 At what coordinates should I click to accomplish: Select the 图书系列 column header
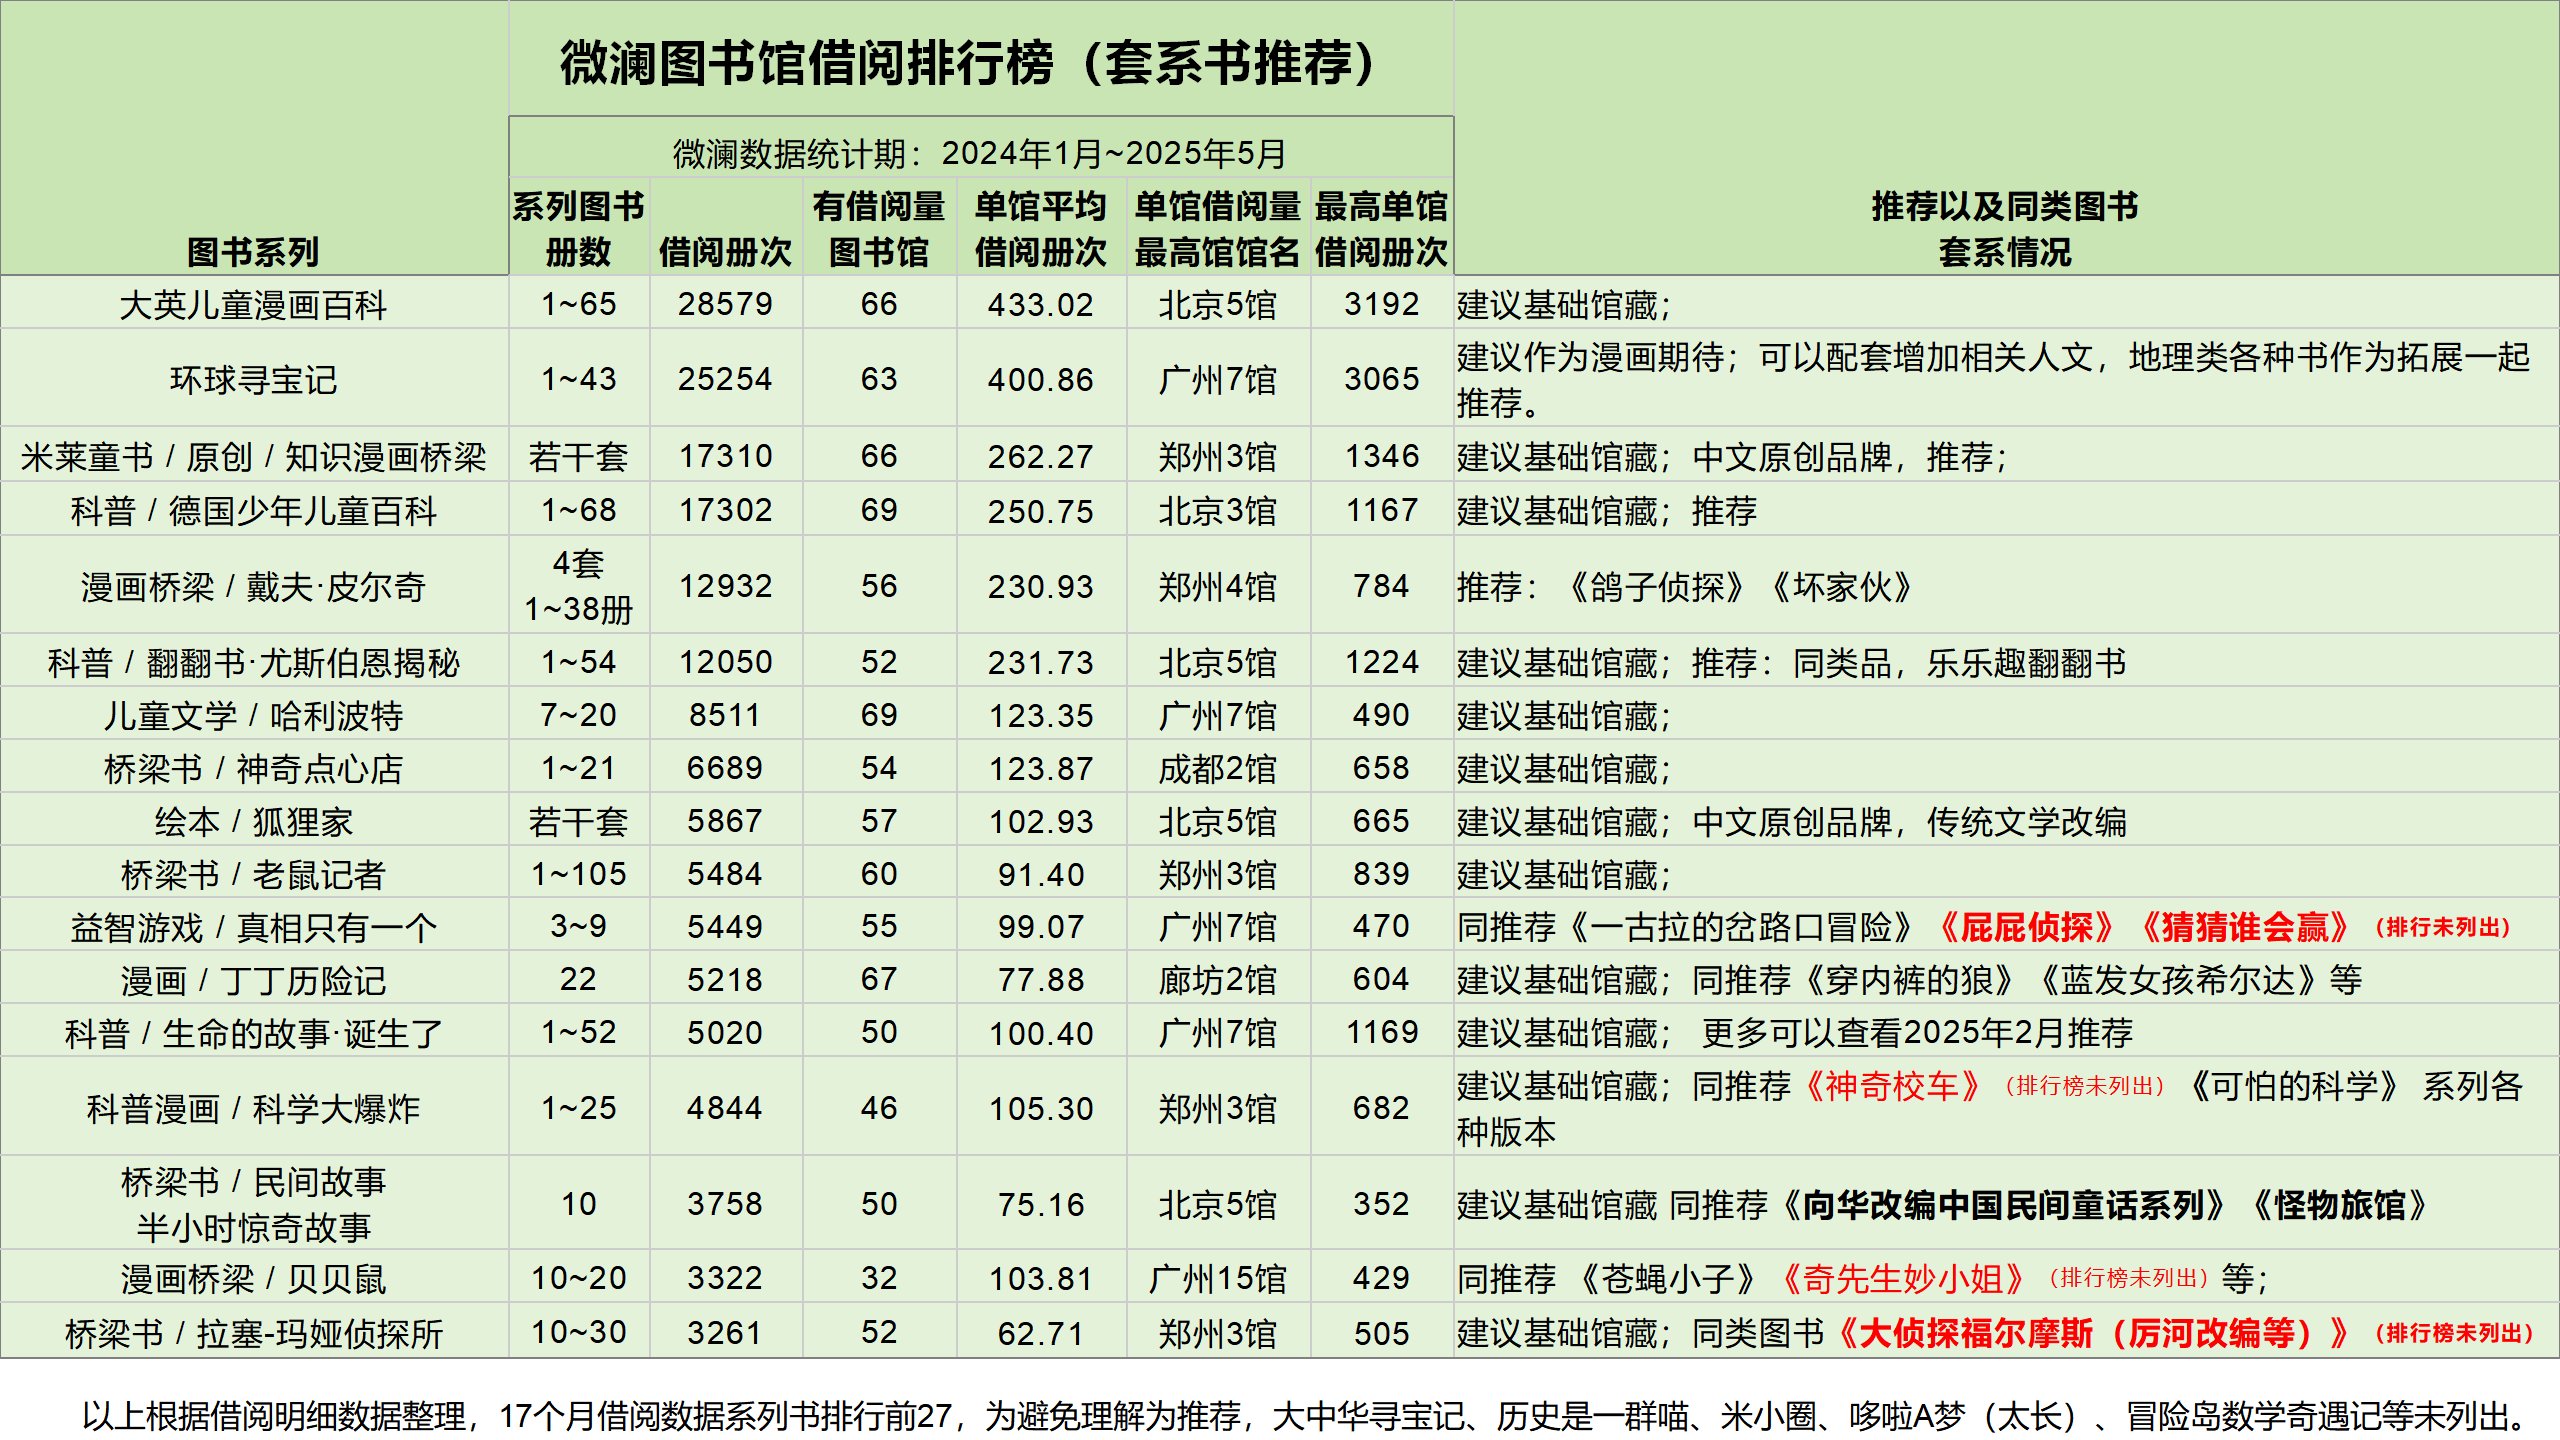(253, 251)
